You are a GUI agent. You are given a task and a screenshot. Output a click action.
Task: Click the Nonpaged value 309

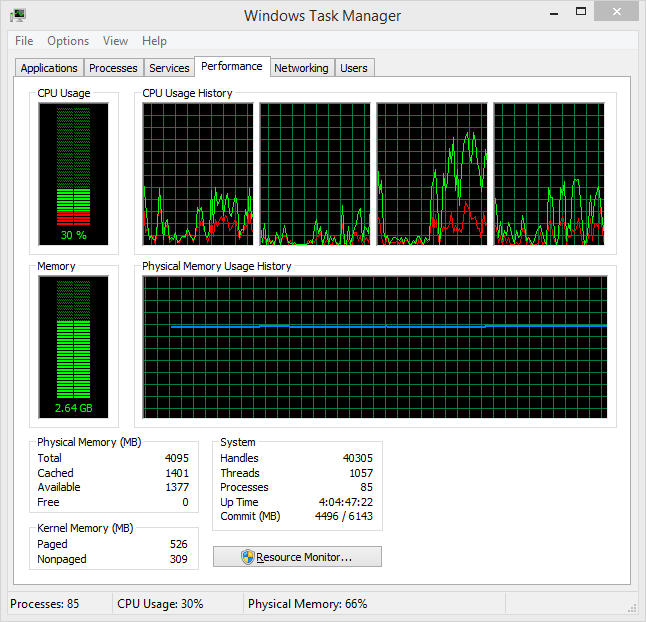(x=179, y=559)
